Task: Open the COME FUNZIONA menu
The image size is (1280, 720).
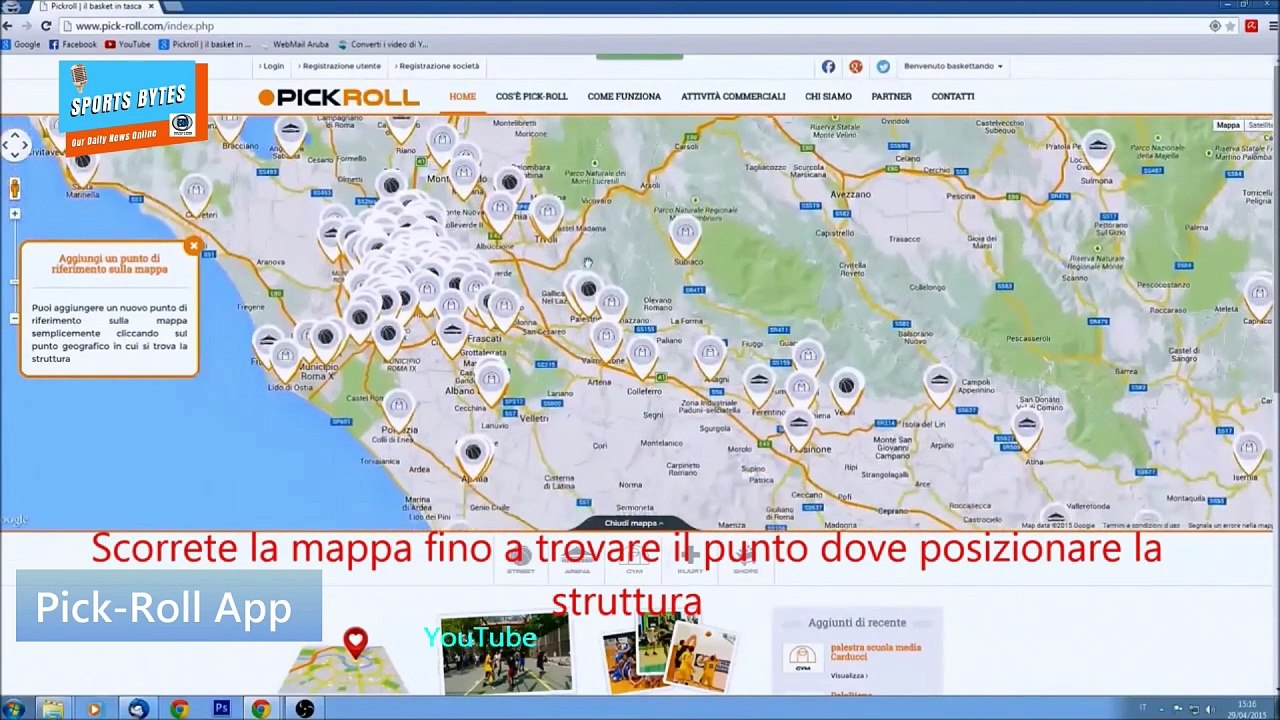Action: [624, 97]
